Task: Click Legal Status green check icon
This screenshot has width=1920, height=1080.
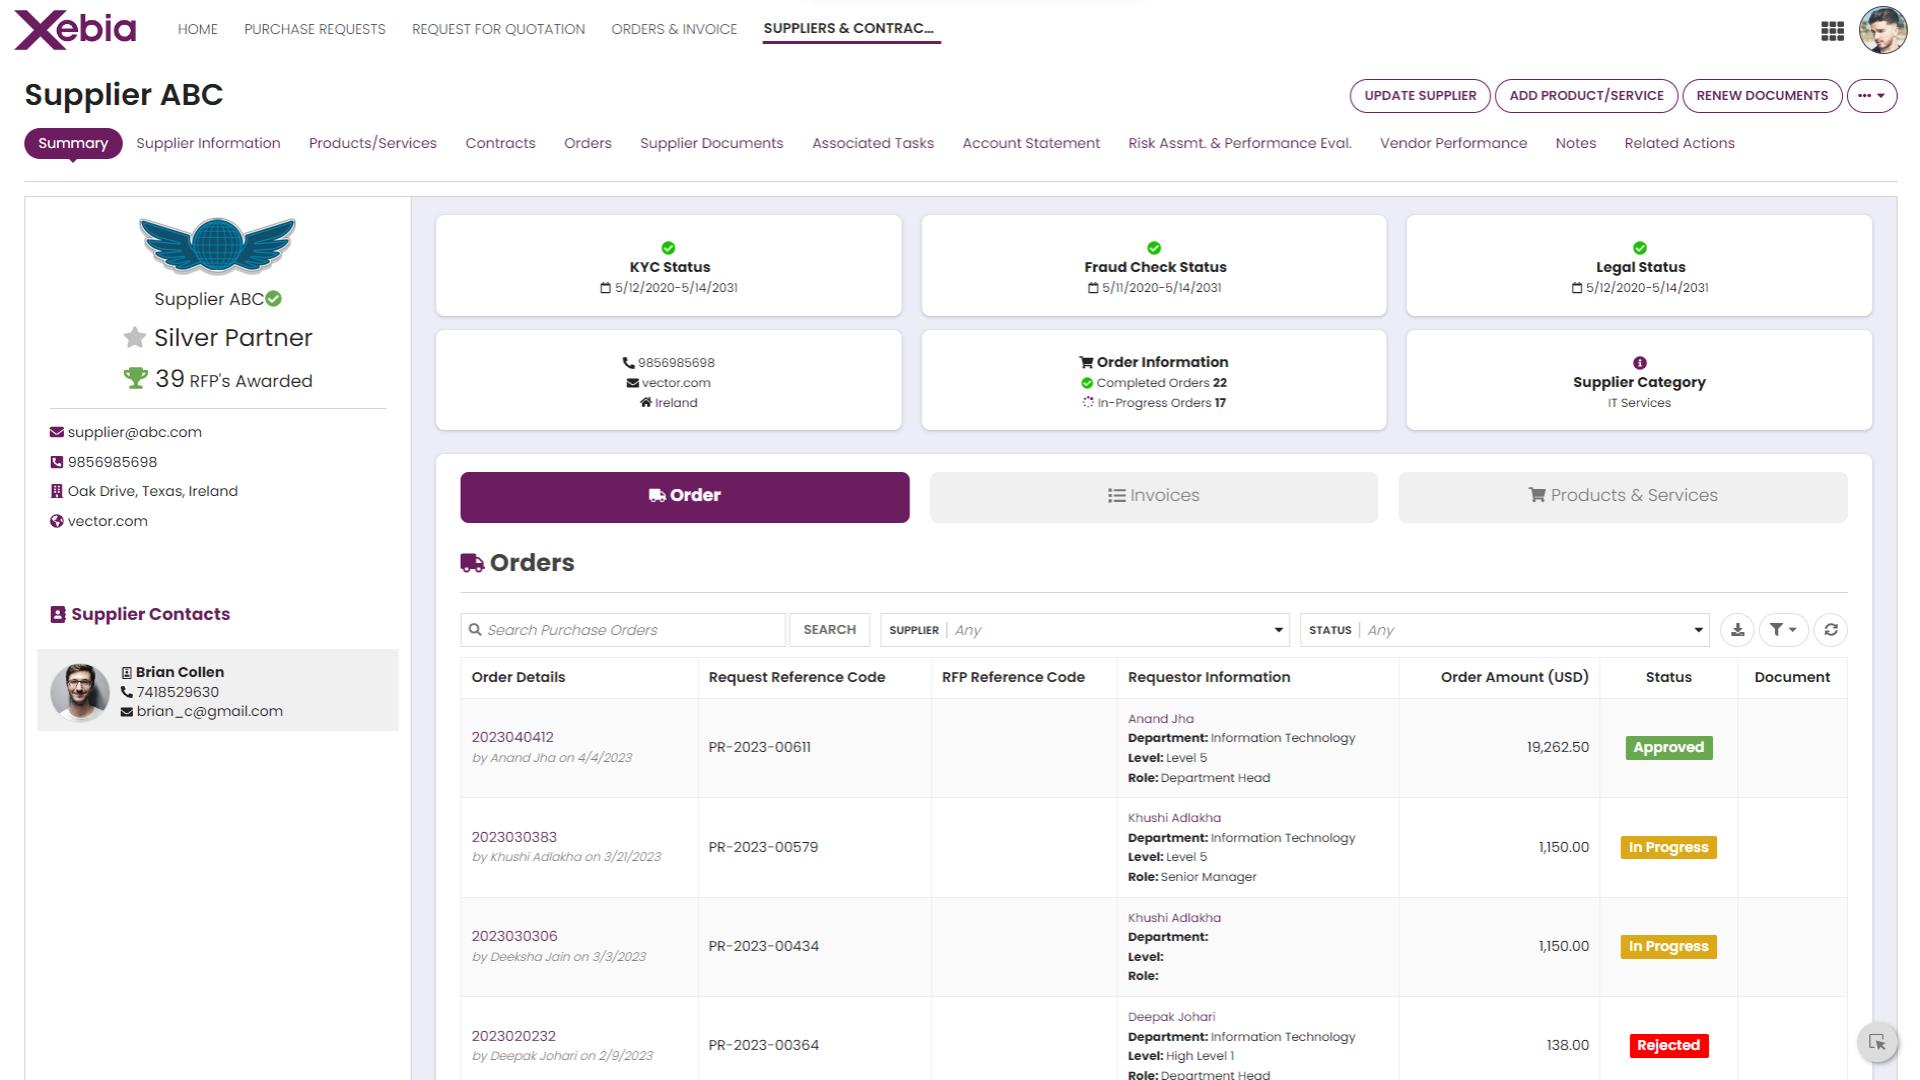Action: pyautogui.click(x=1640, y=248)
